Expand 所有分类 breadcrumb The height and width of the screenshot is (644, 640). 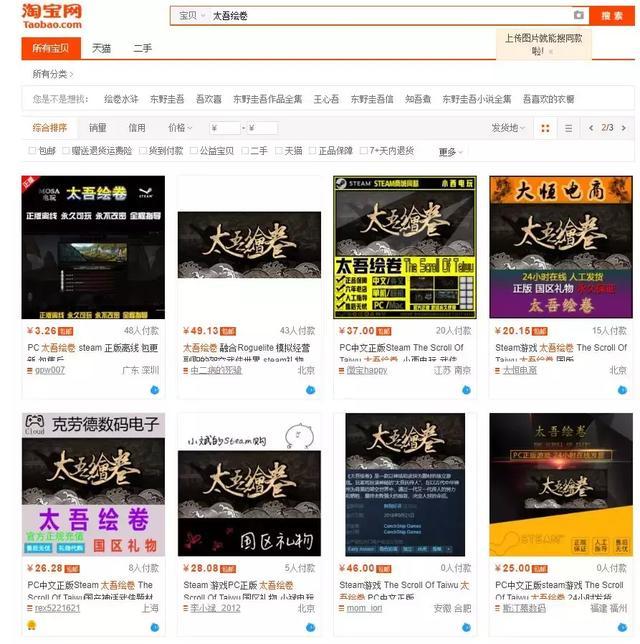tap(53, 74)
